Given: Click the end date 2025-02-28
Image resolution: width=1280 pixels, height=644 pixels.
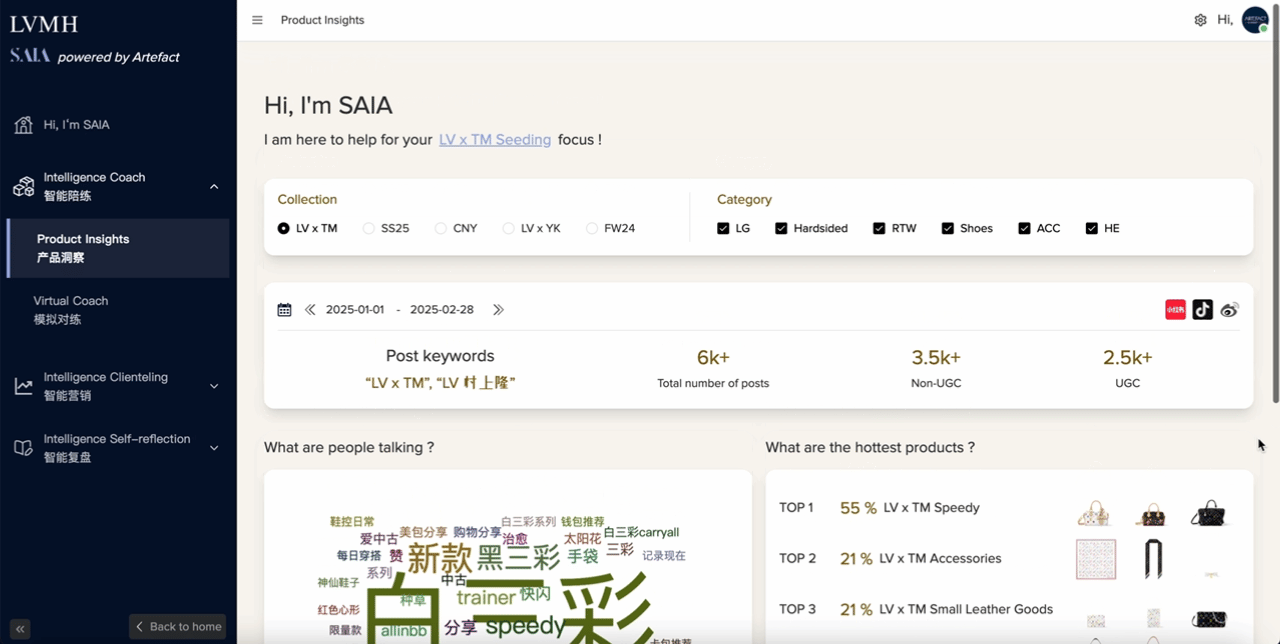Looking at the screenshot, I should [x=442, y=310].
